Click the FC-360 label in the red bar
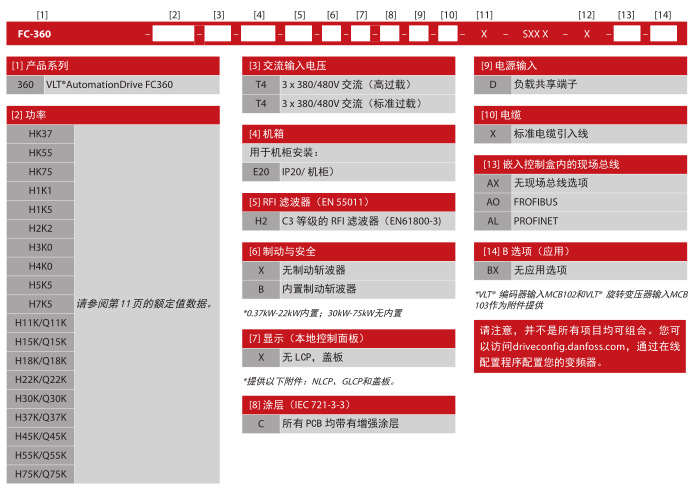697x490 pixels. coord(34,34)
